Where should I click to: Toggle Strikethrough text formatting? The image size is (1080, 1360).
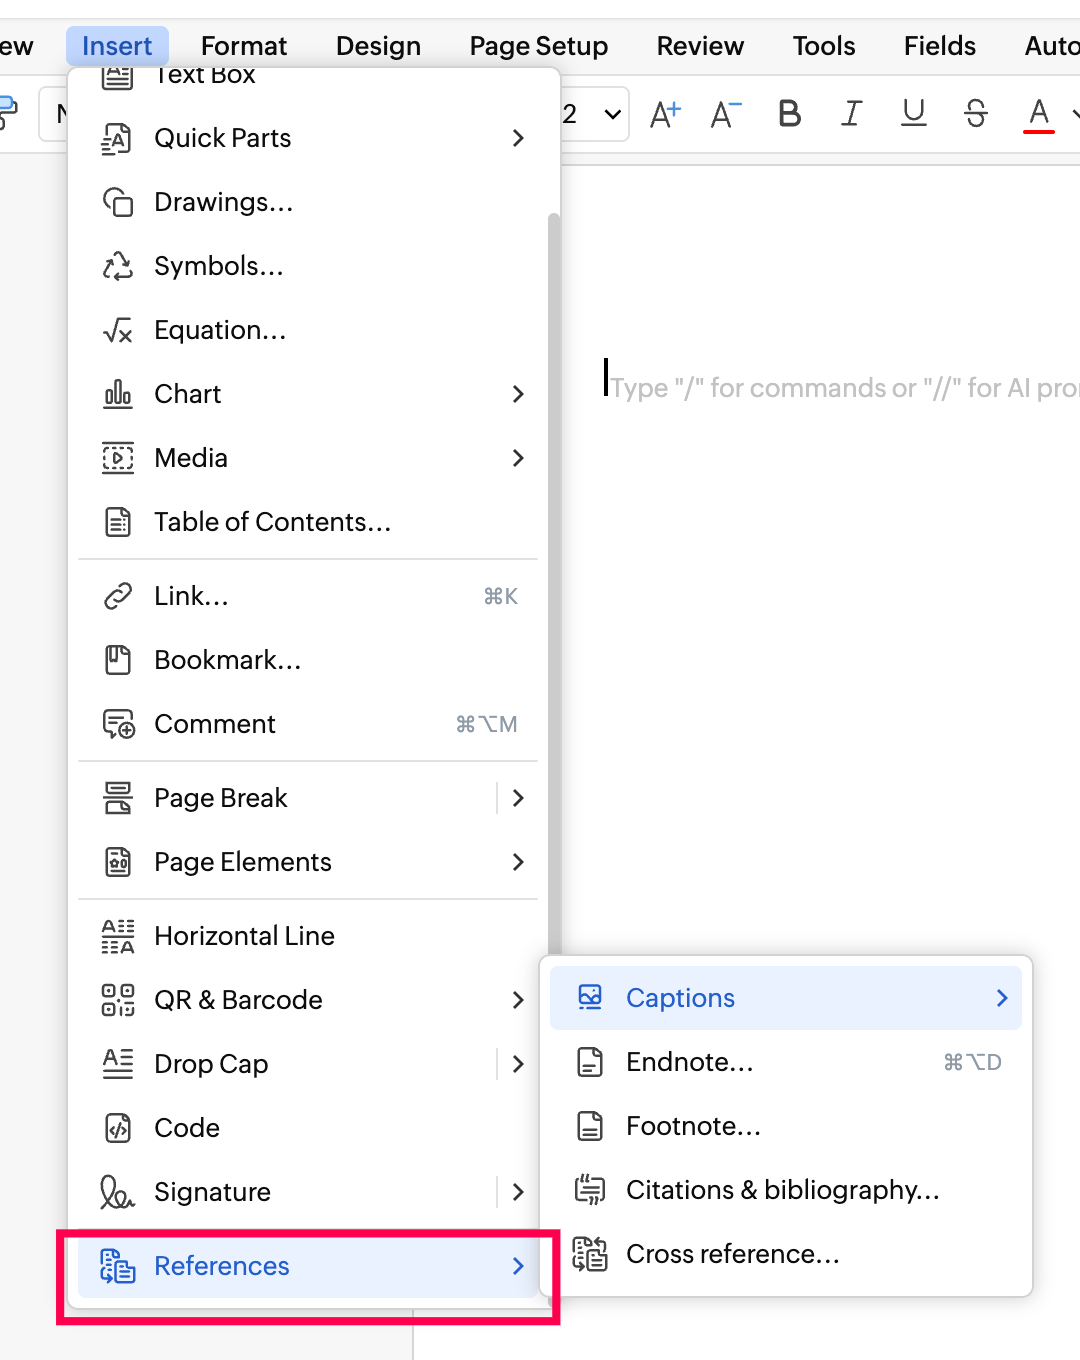pos(976,114)
